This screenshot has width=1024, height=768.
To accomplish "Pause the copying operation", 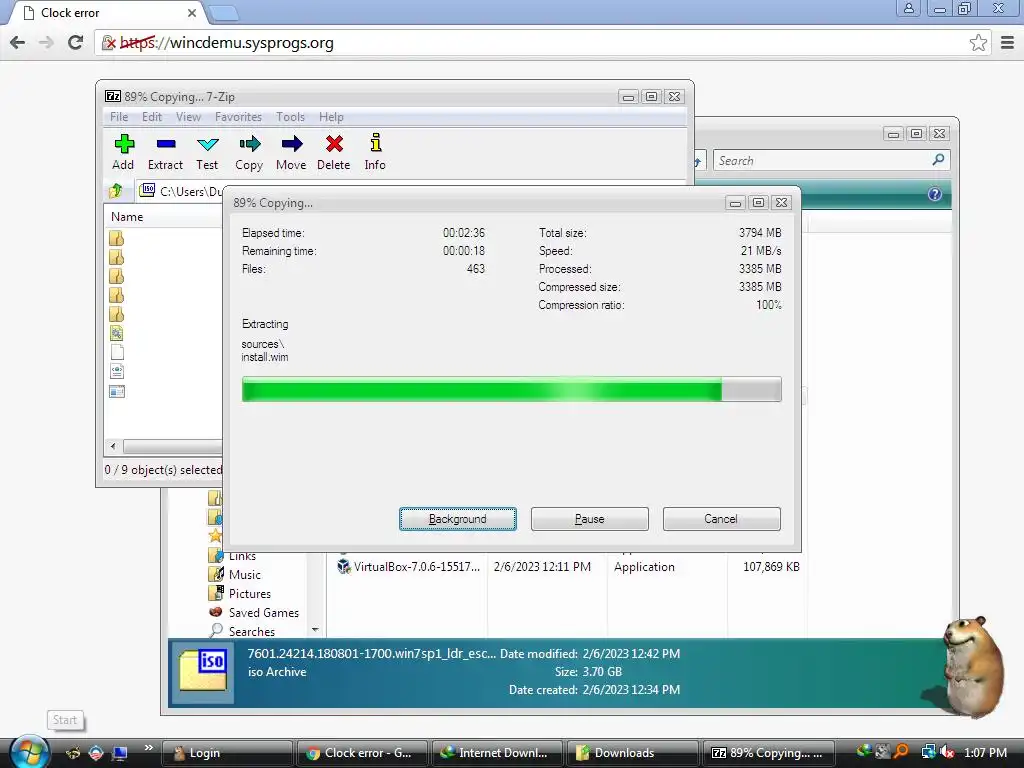I will [x=590, y=519].
